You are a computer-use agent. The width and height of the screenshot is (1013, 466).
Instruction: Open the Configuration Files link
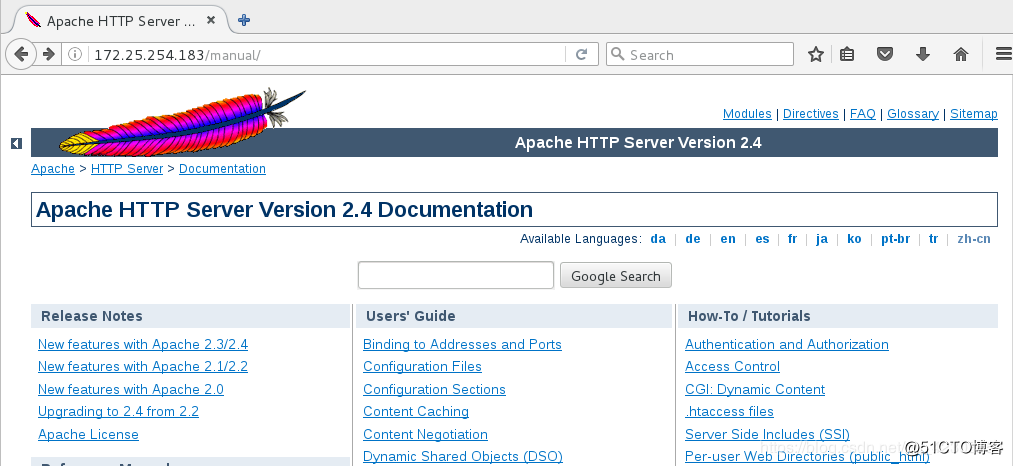(x=423, y=366)
